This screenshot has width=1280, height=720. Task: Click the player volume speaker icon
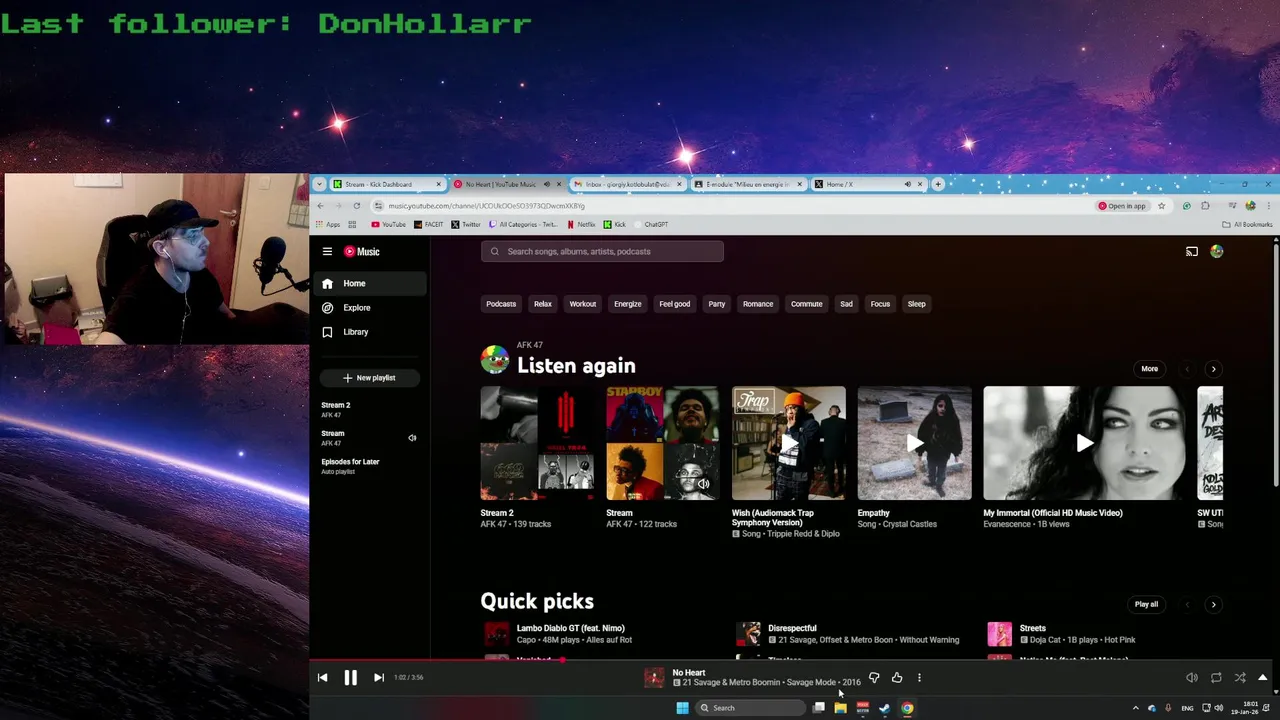pos(1192,678)
